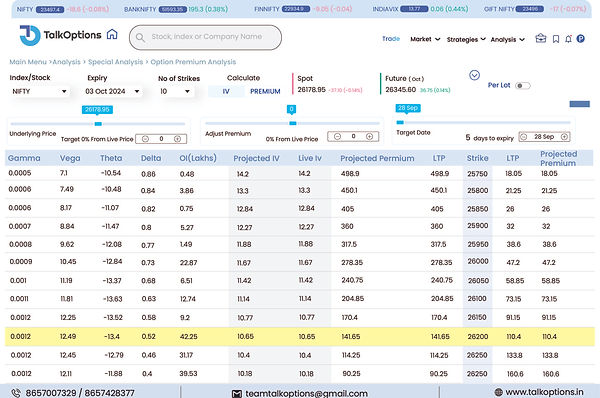Advance Target Date with plus icon
Image resolution: width=600 pixels, height=398 pixels.
click(564, 137)
